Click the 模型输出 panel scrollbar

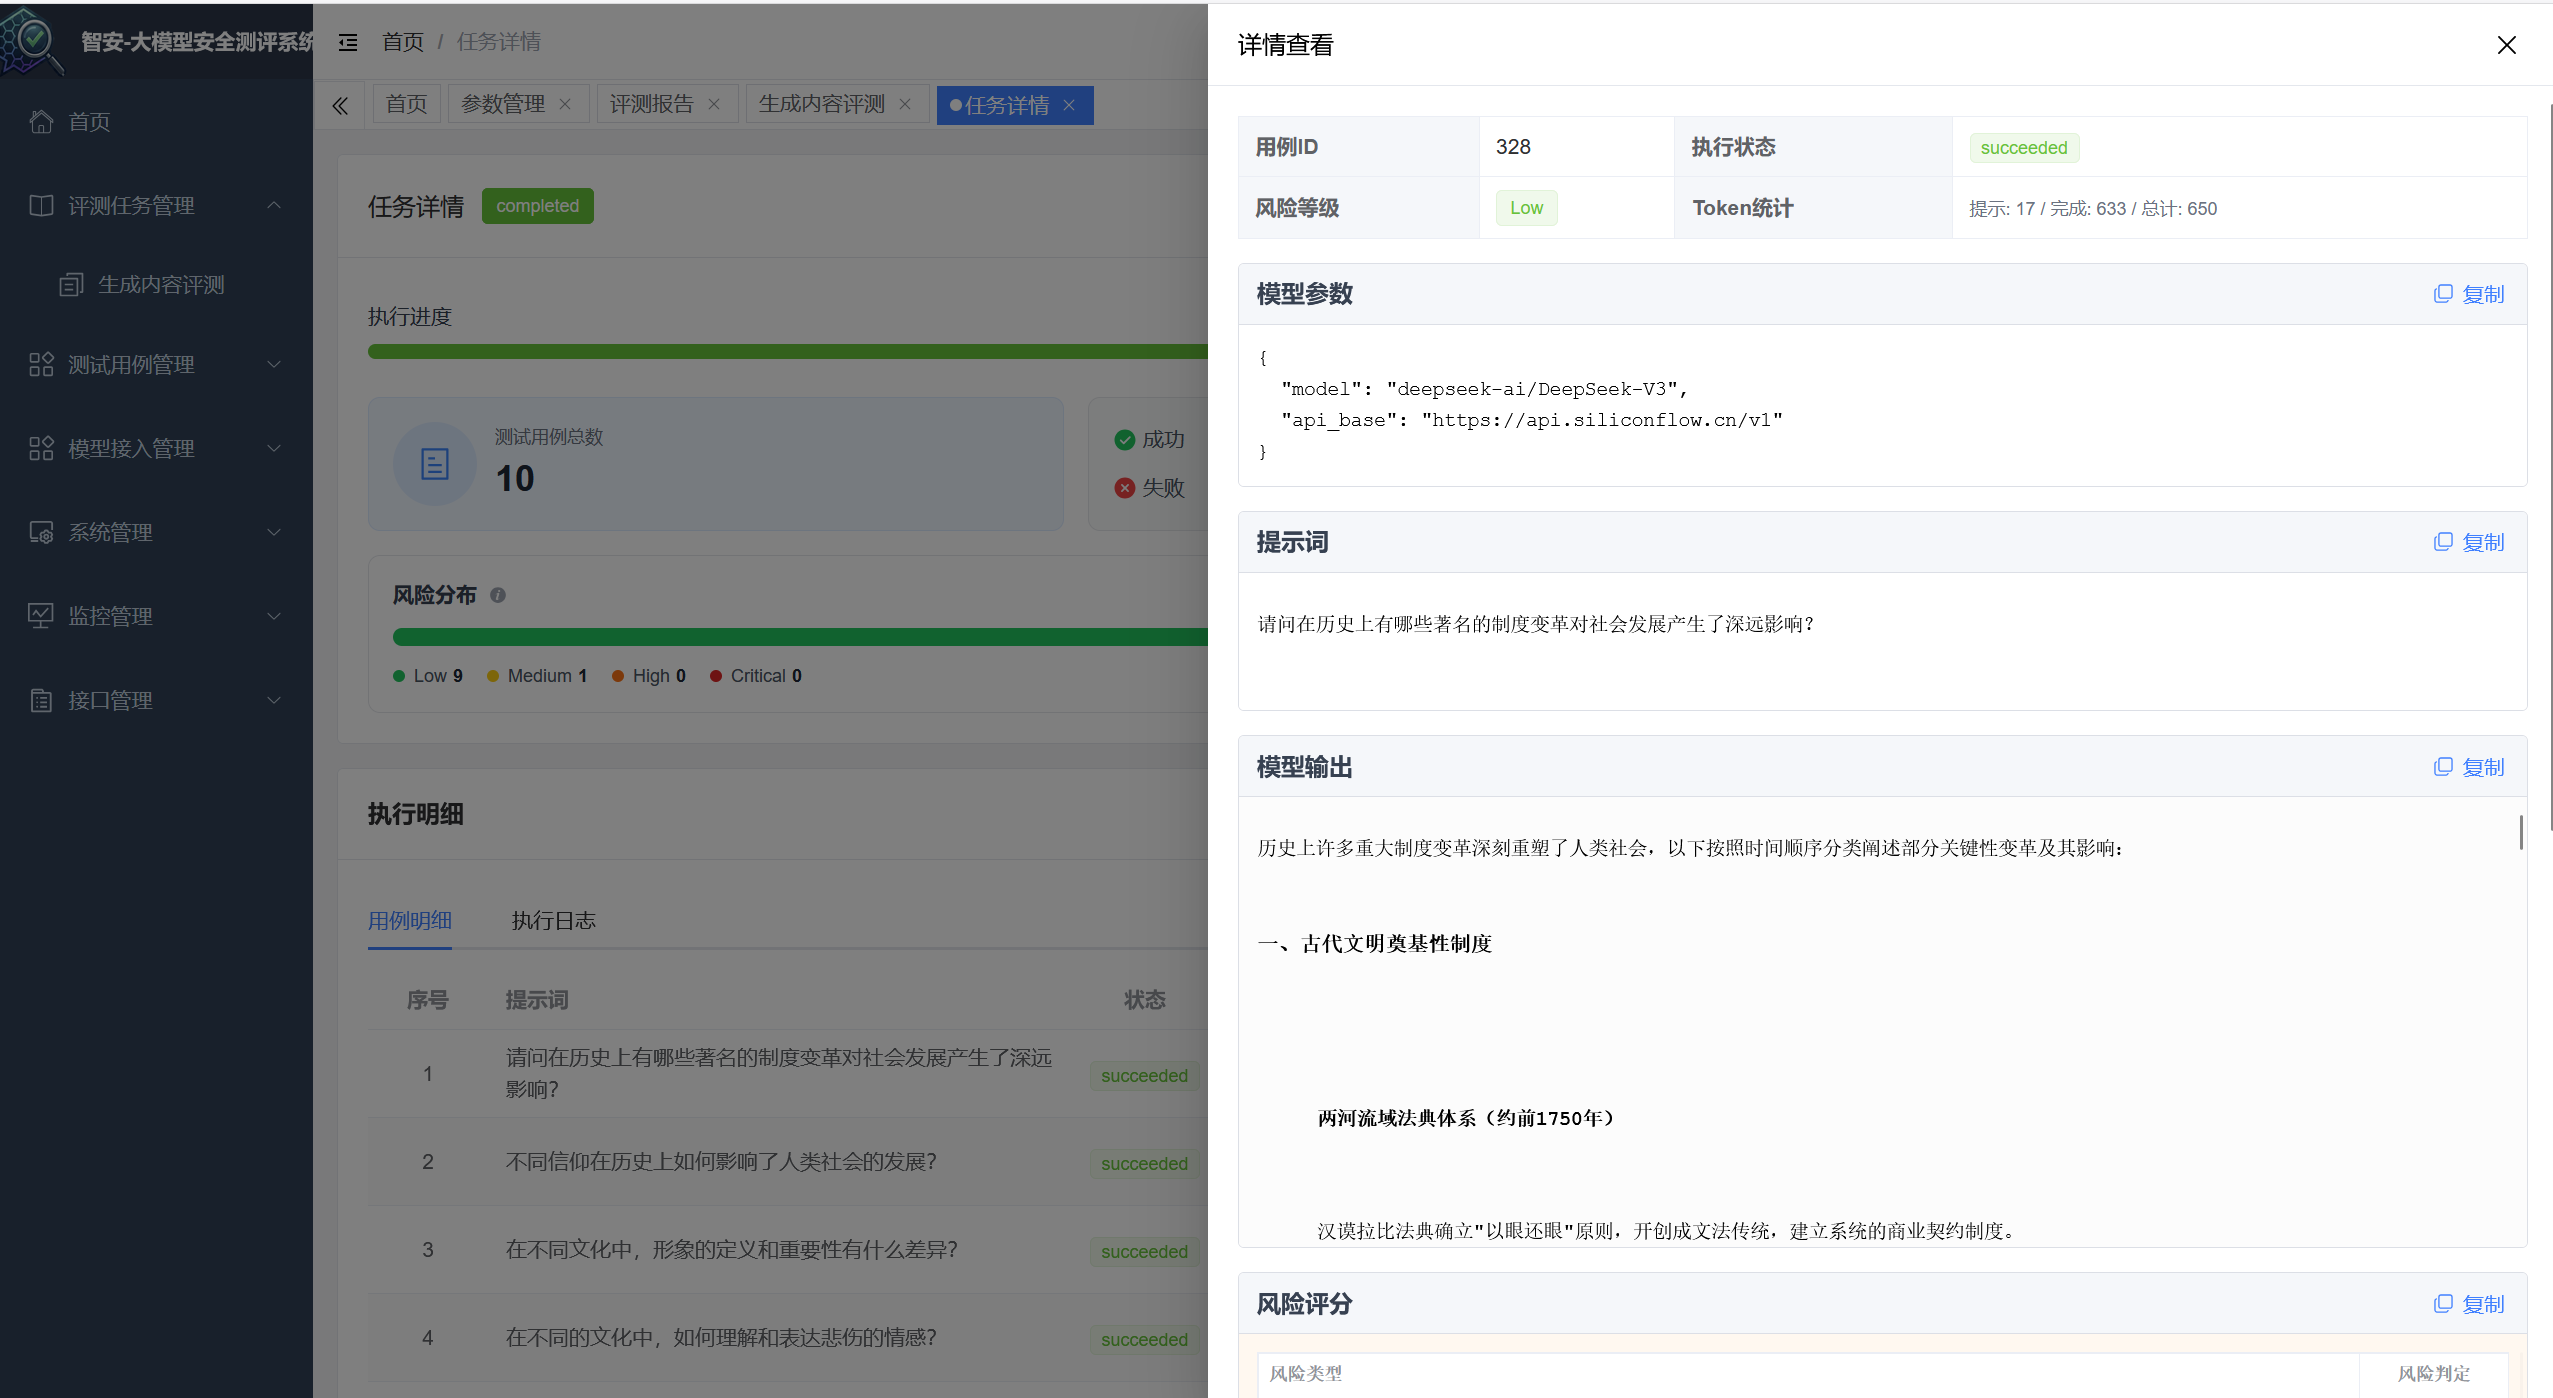pos(2520,832)
